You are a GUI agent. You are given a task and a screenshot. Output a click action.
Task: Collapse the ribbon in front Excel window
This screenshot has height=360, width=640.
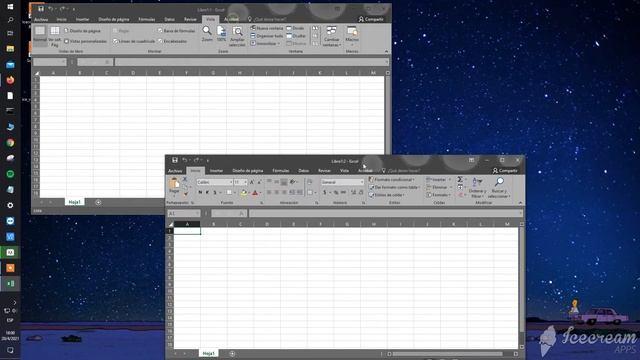click(x=520, y=203)
